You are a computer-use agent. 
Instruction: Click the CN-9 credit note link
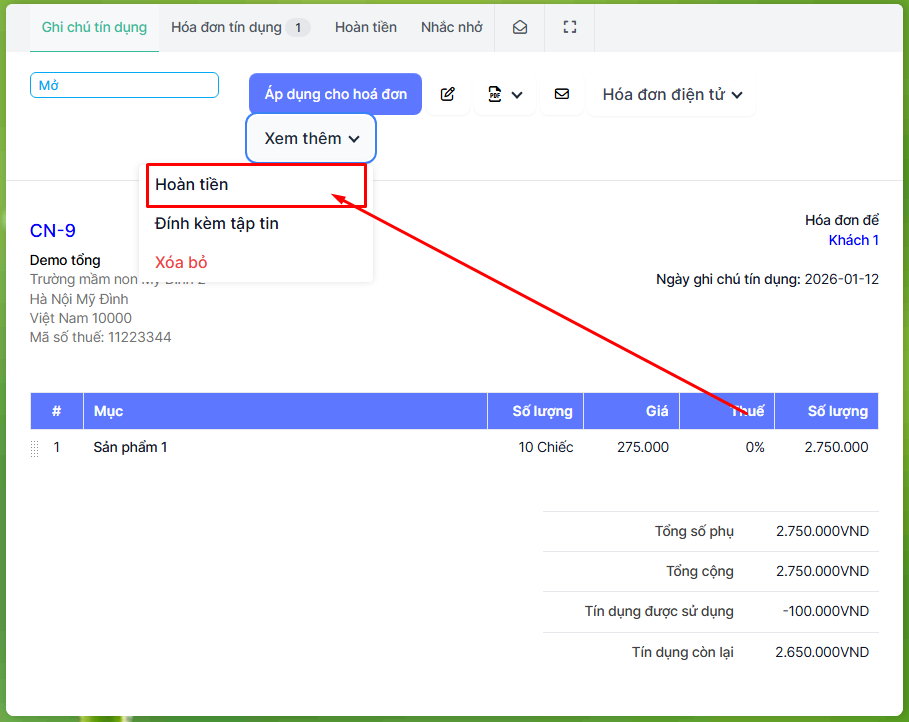53,231
